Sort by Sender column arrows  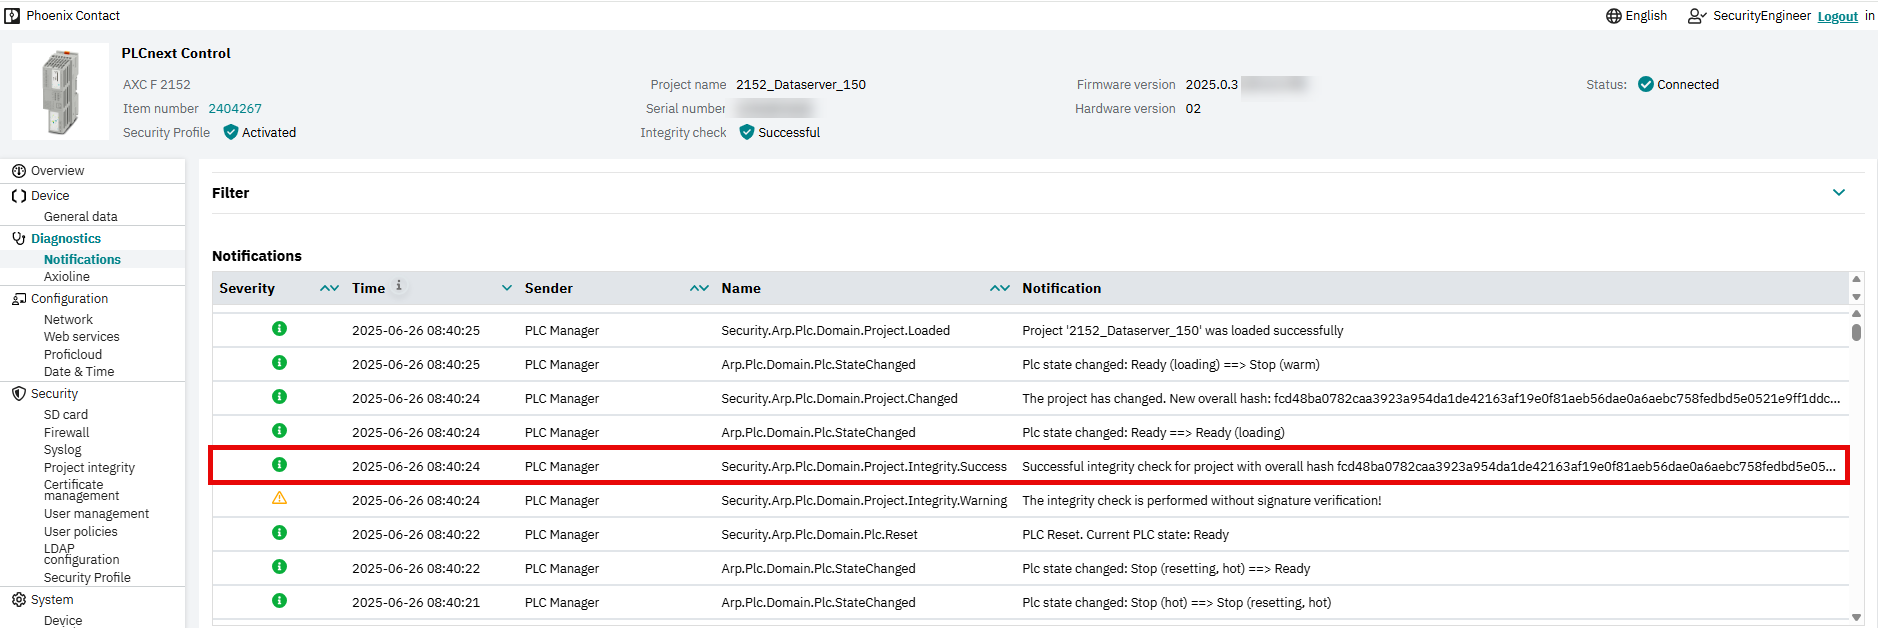coord(699,288)
